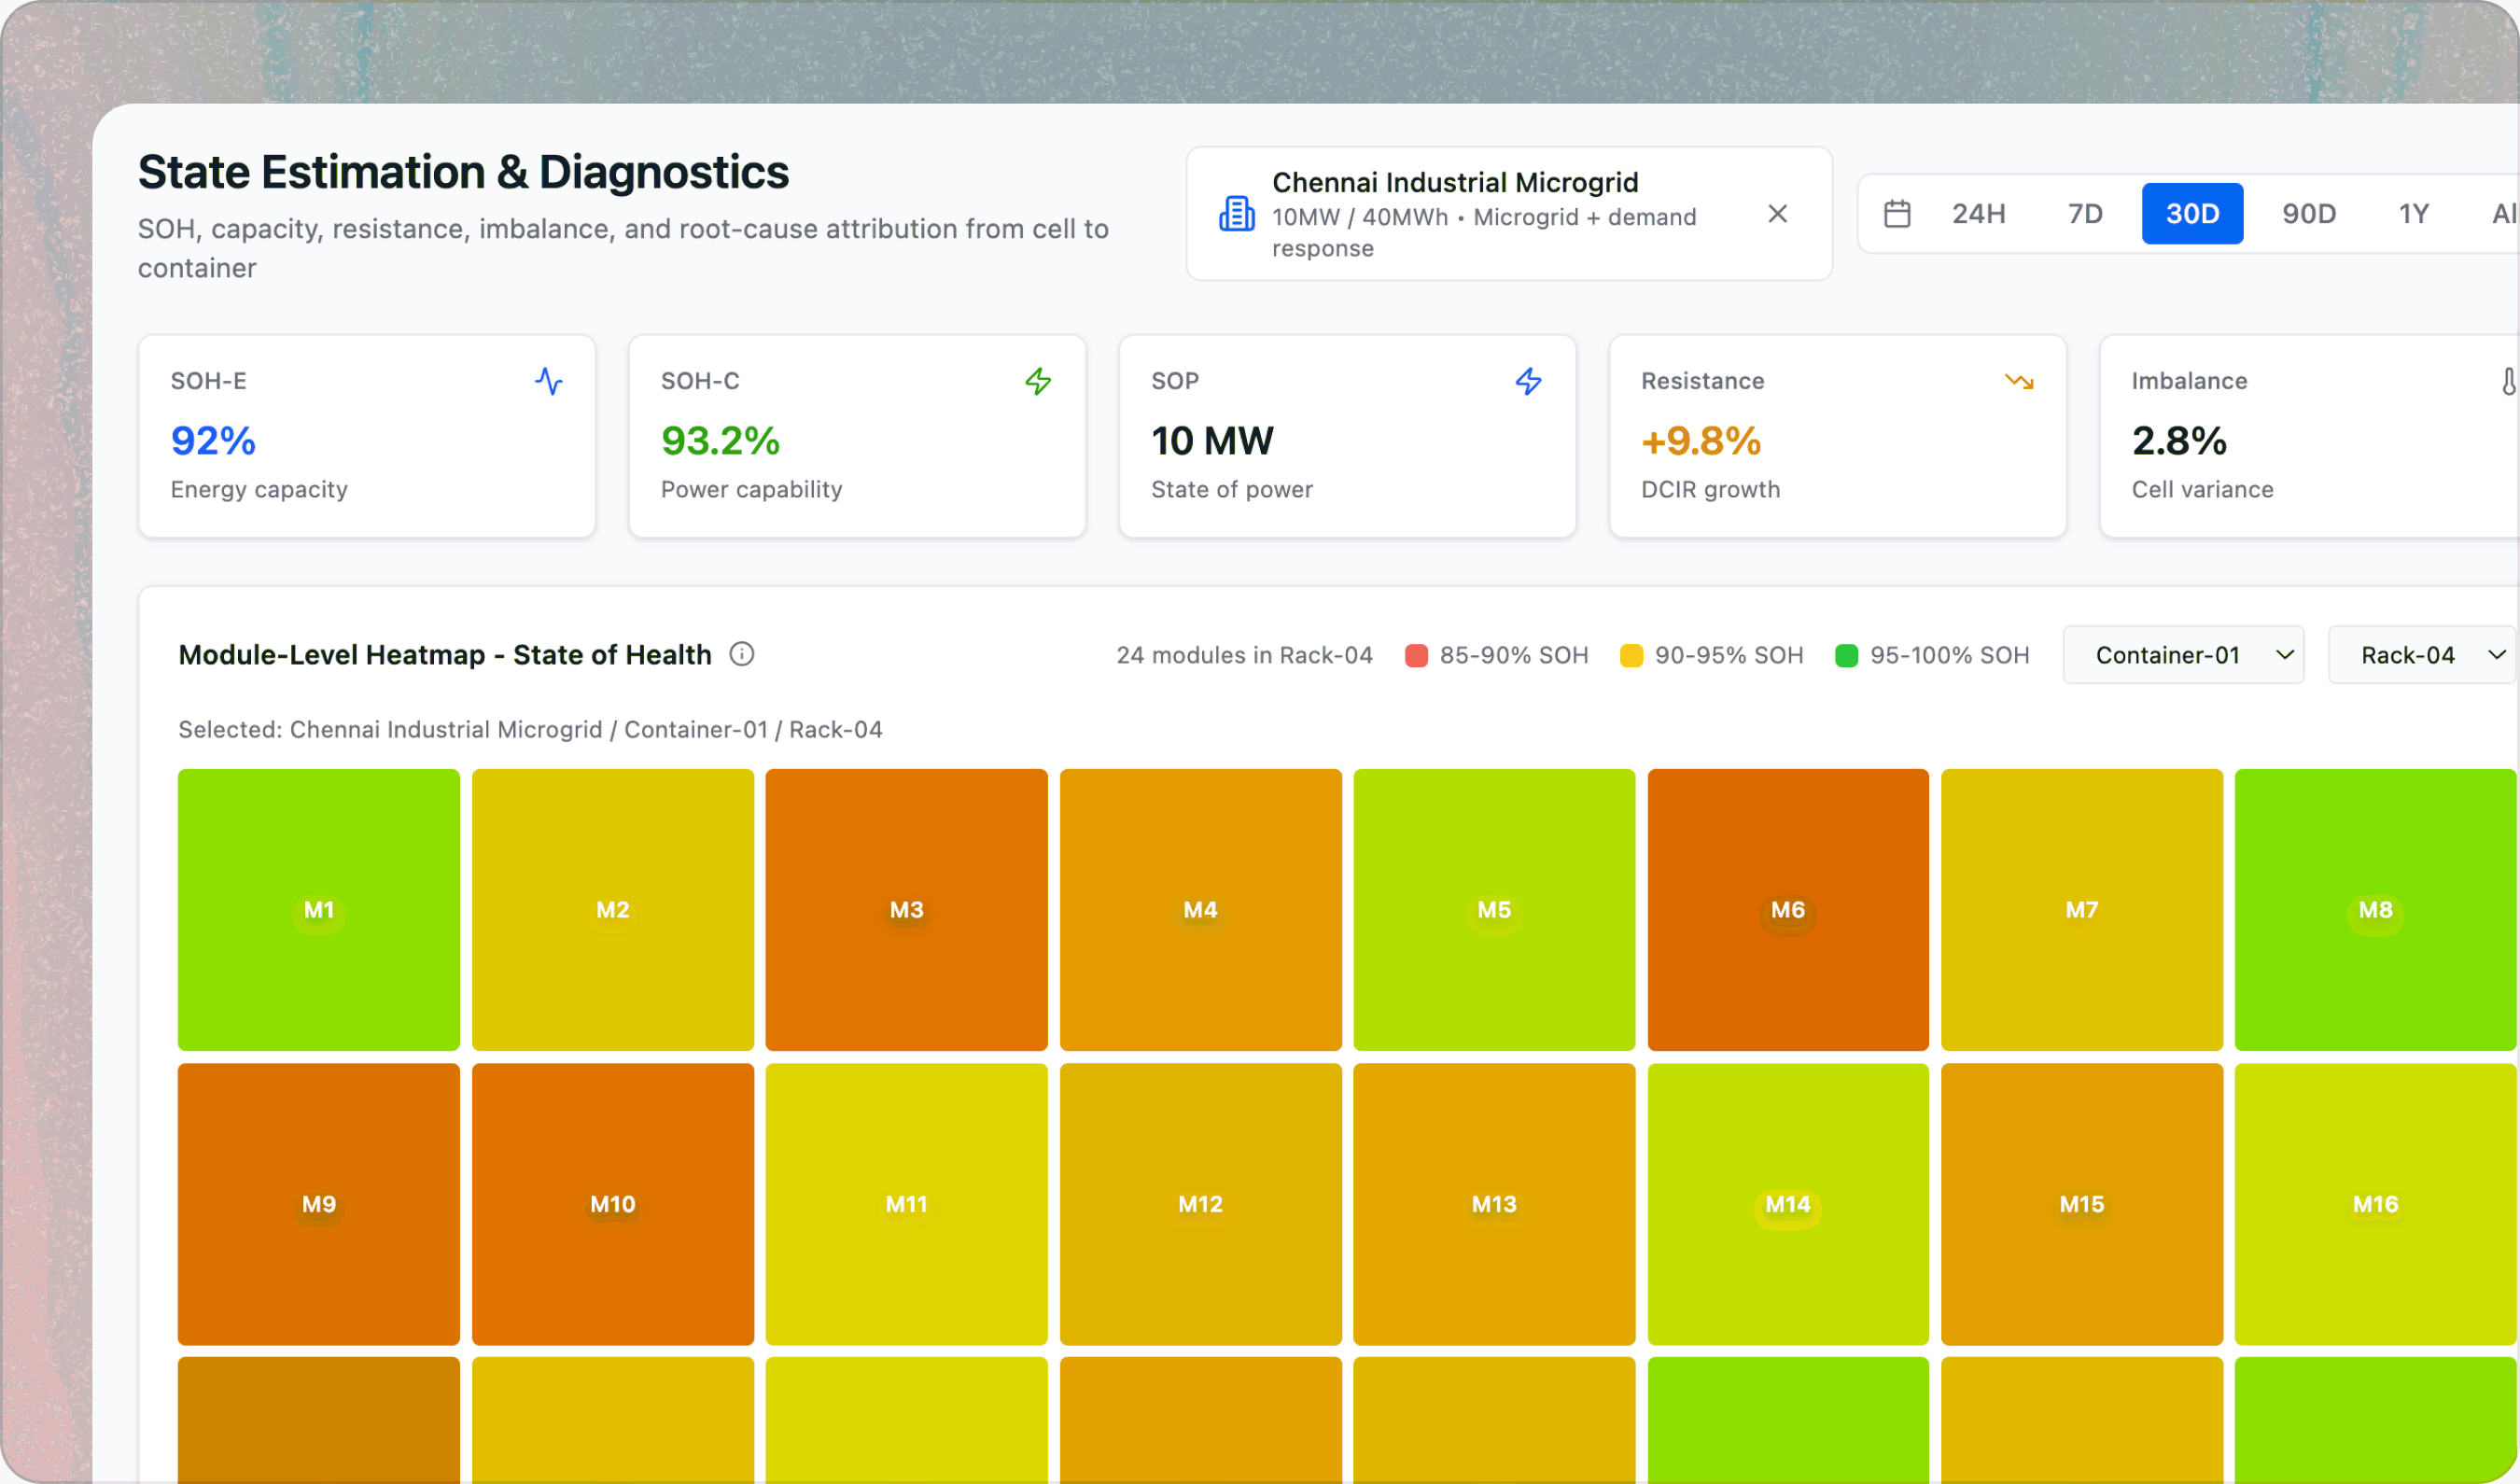Select module M7 in the heatmap
2520x1484 pixels.
[2082, 910]
